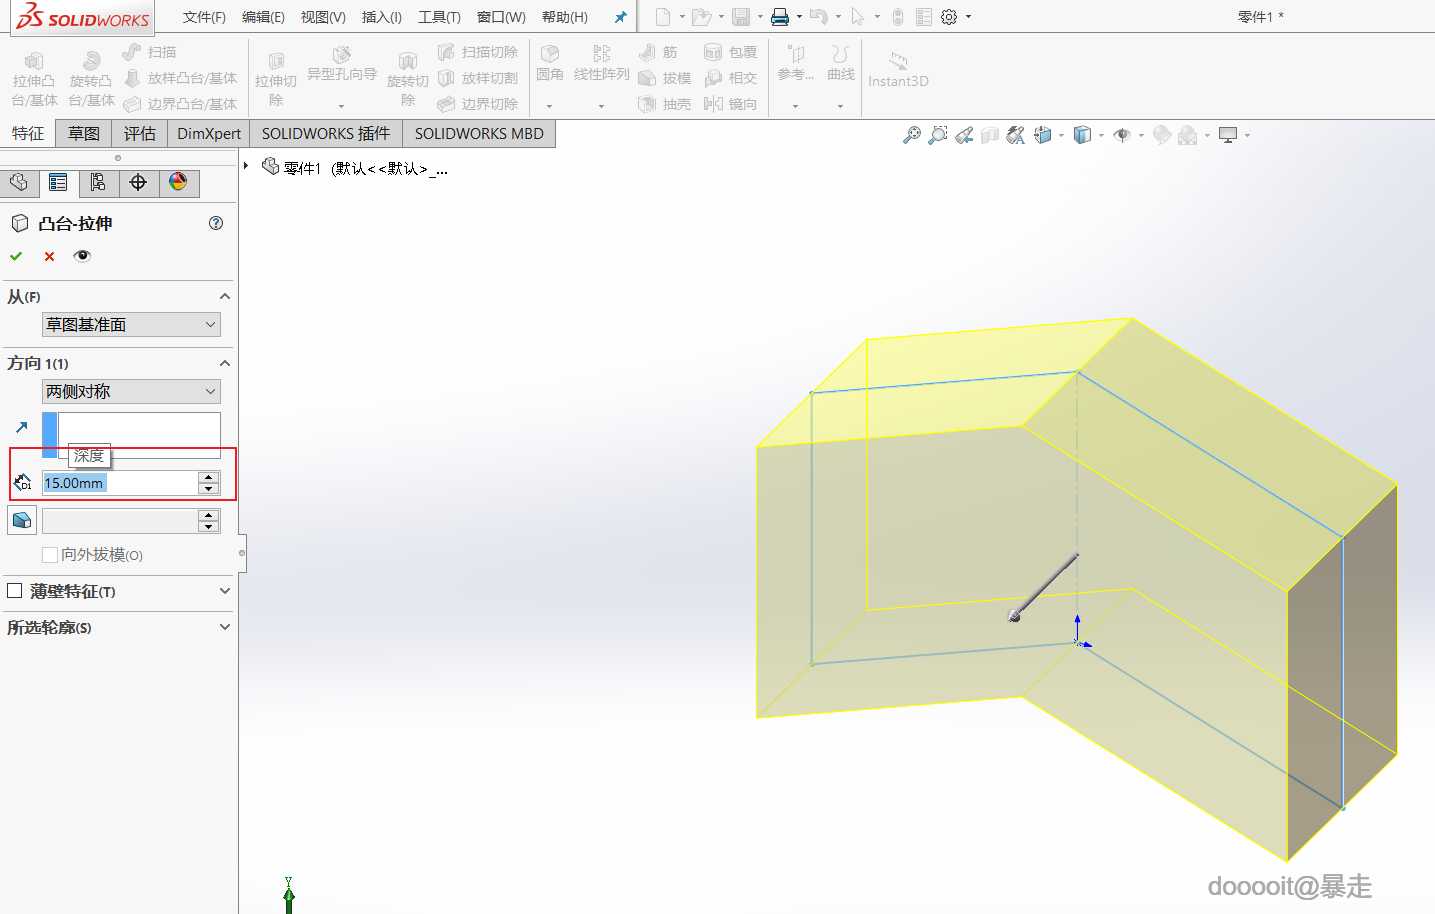
Task: Open the 两侧对称 end condition dropdown
Action: pyautogui.click(x=131, y=391)
